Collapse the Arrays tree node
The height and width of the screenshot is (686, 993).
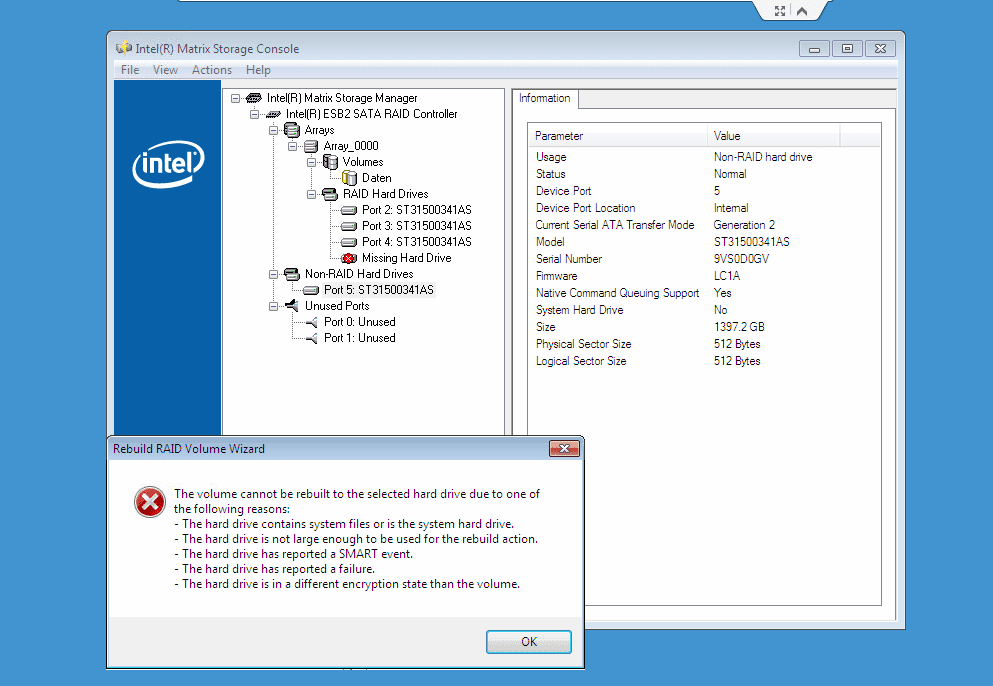coord(274,130)
